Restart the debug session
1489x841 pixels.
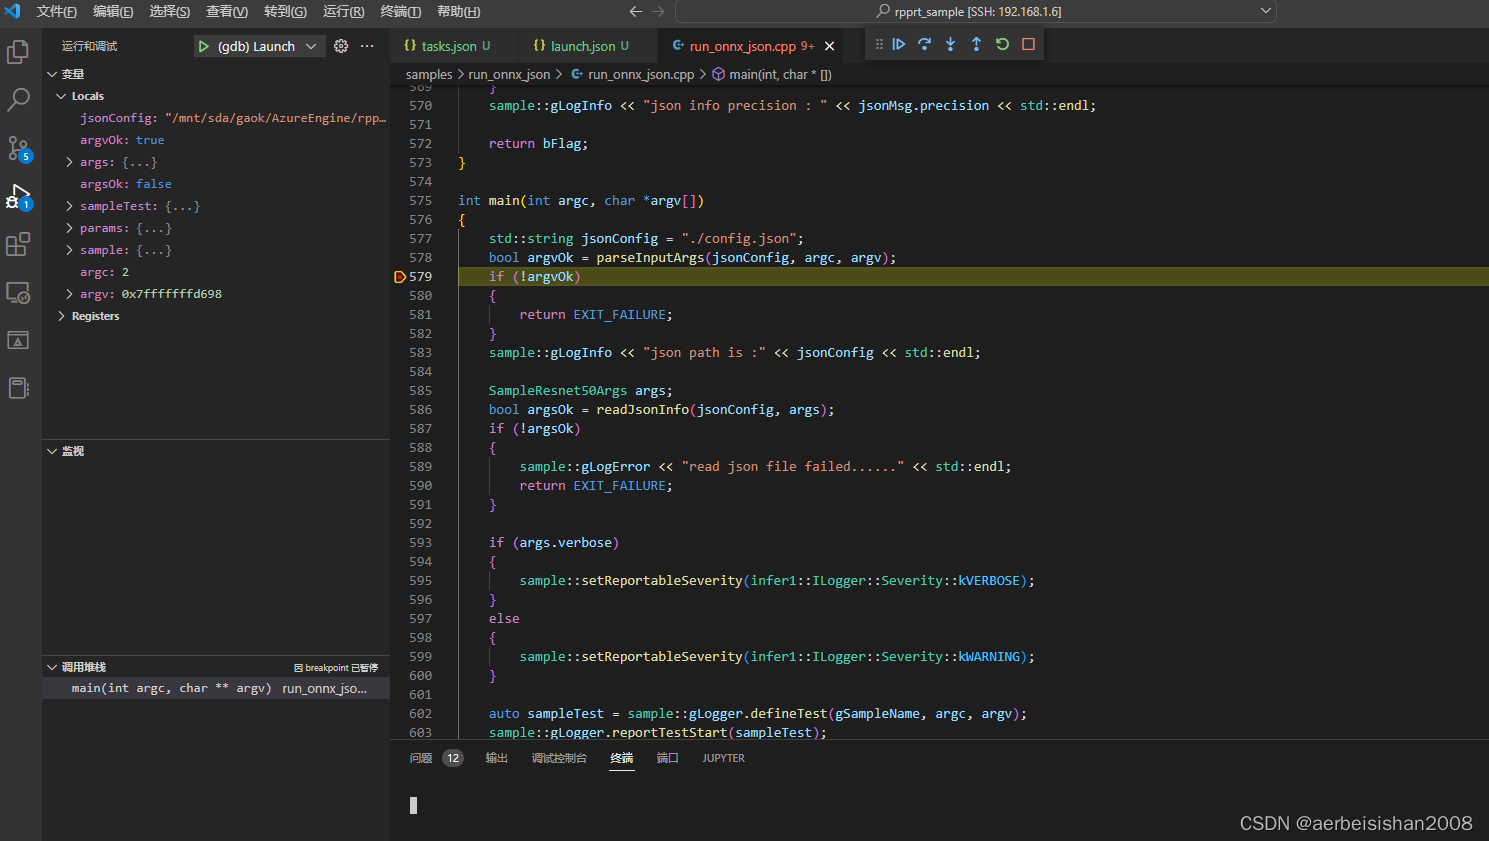pyautogui.click(x=1000, y=44)
